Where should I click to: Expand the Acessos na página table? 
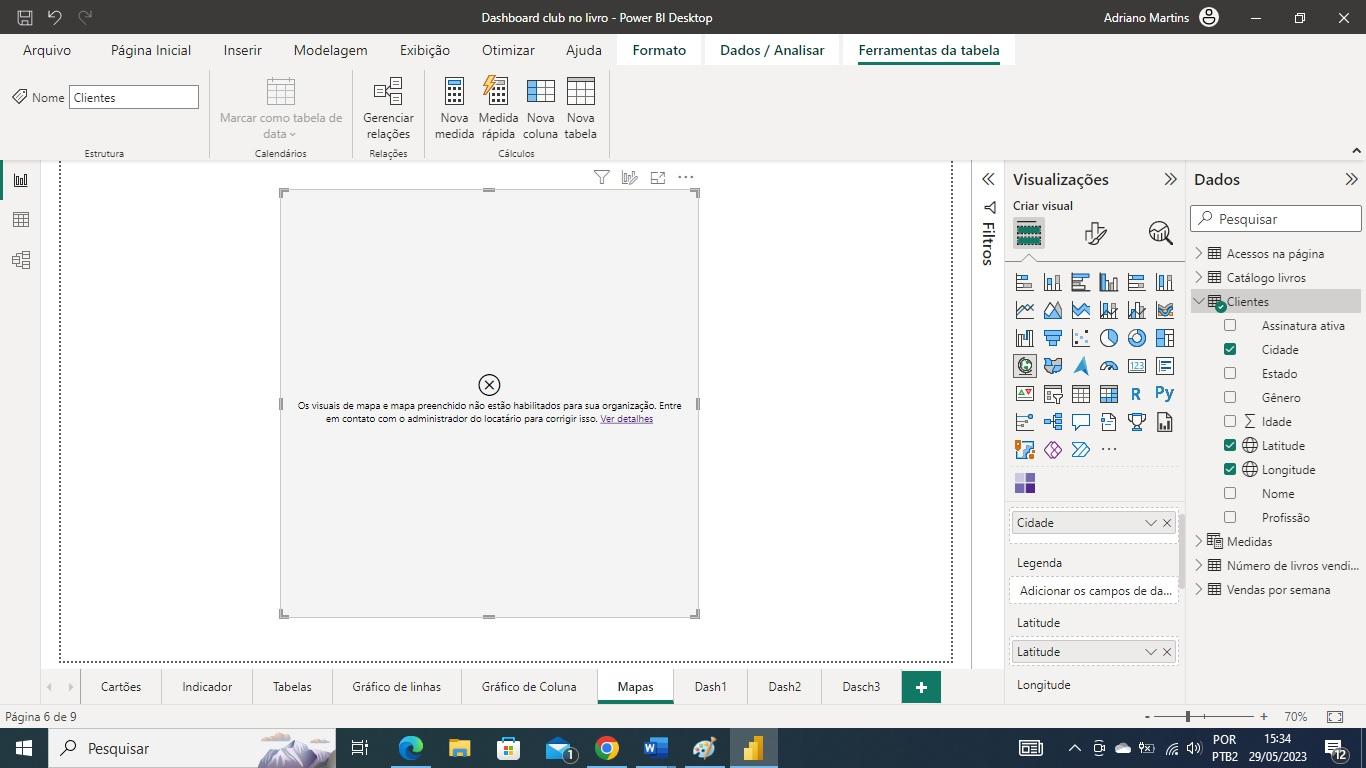pyautogui.click(x=1199, y=253)
